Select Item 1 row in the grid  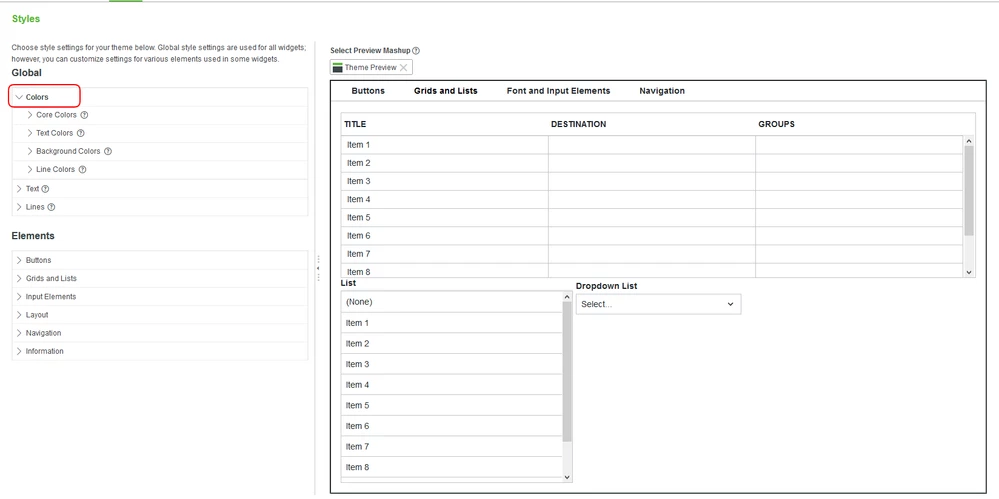(x=652, y=145)
